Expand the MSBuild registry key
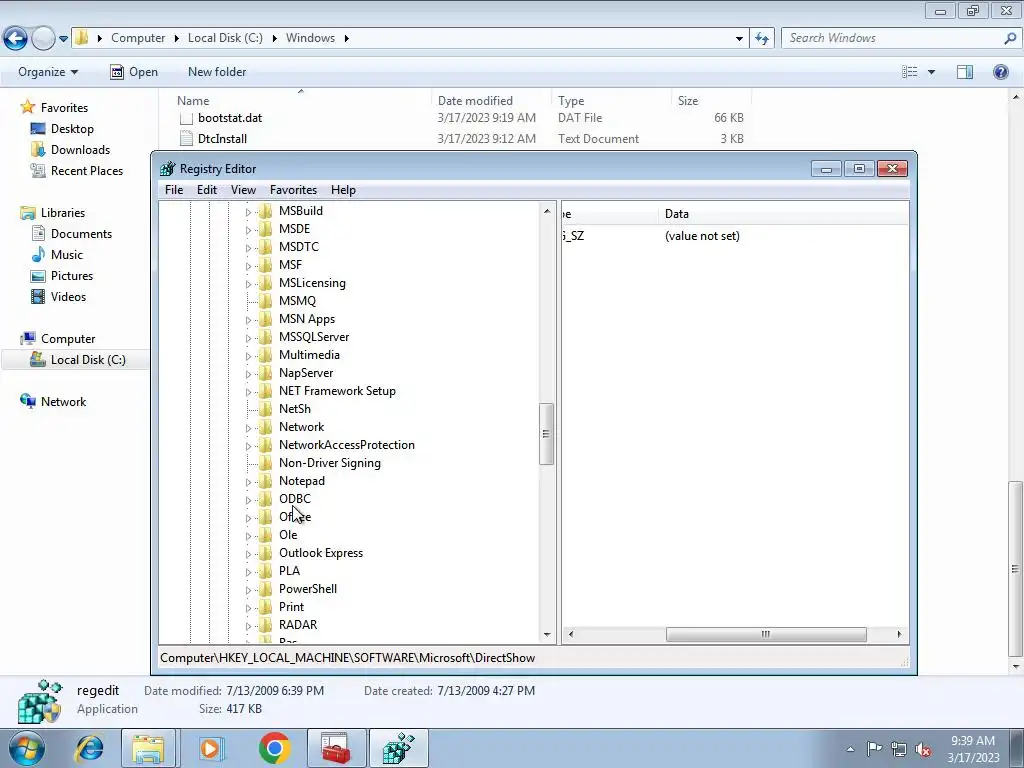Screen dimensions: 1024x768 tap(248, 212)
